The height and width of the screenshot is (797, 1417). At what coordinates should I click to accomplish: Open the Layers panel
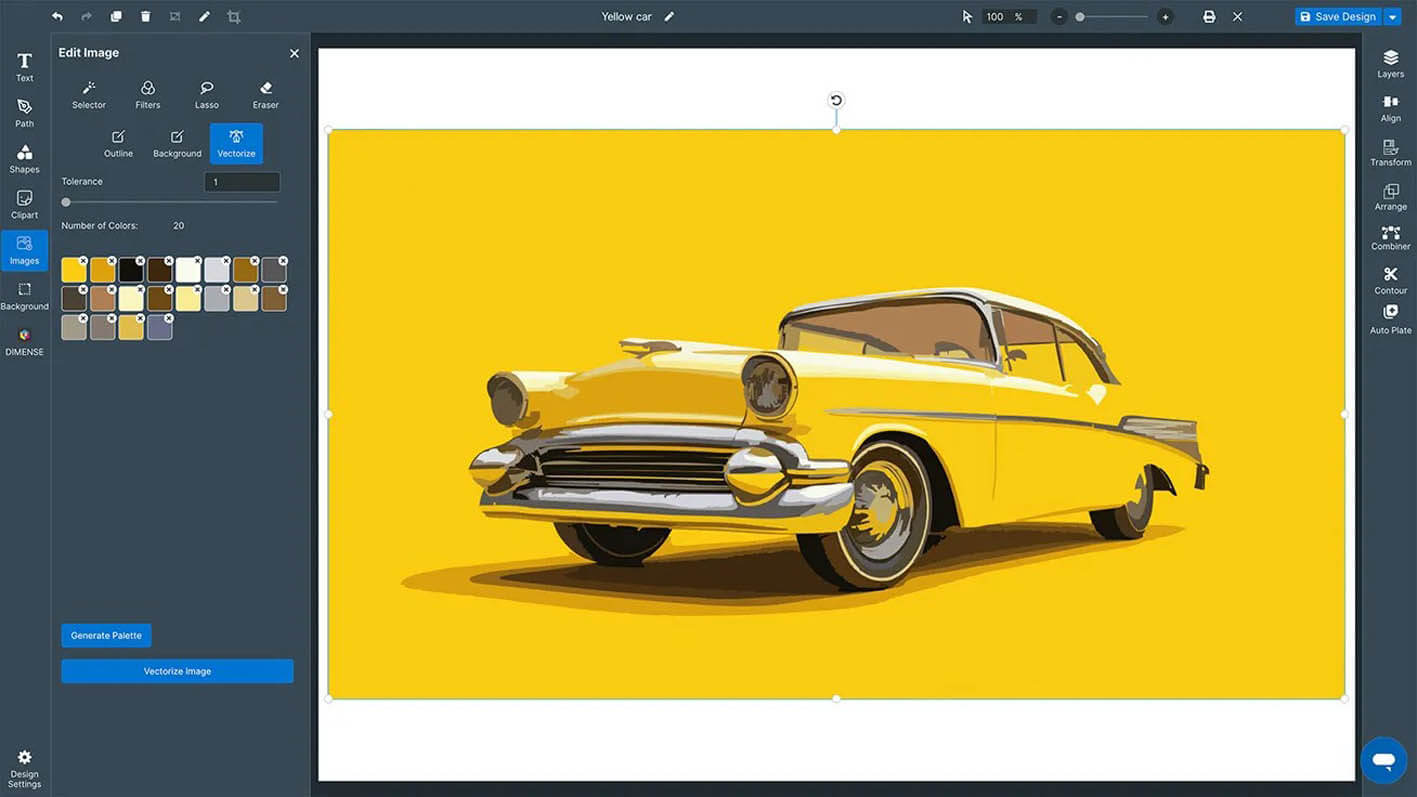[1390, 64]
